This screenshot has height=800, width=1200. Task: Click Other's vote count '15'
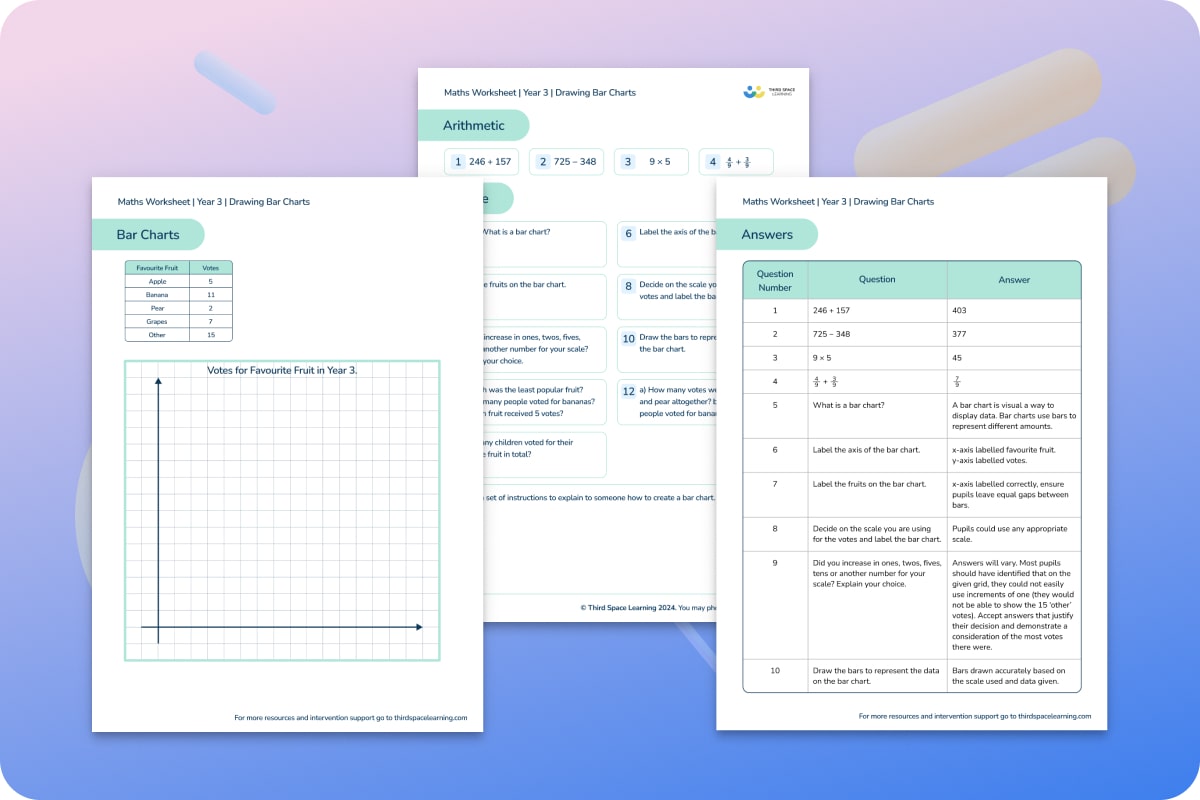(211, 335)
